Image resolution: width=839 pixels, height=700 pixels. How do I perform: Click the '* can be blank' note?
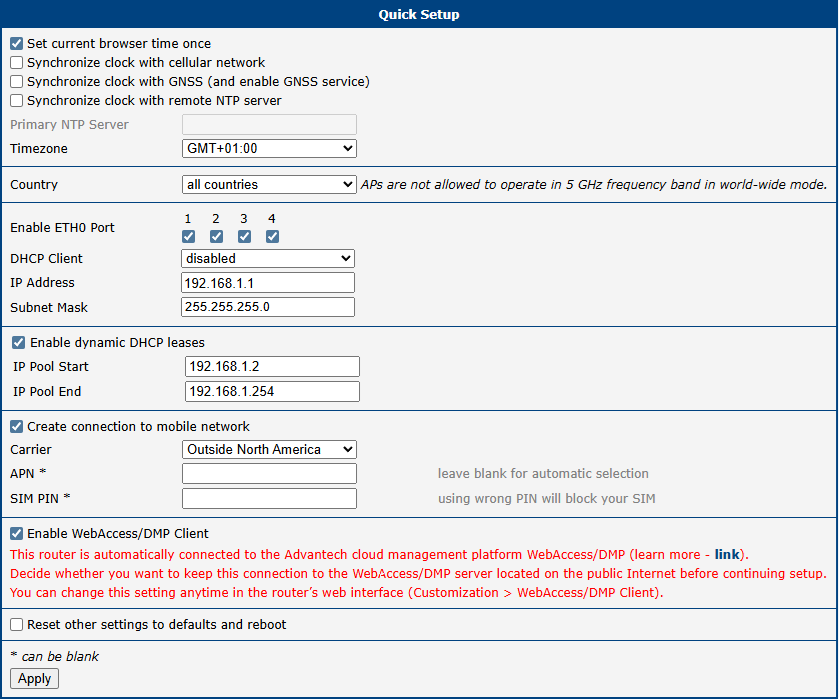pyautogui.click(x=55, y=657)
